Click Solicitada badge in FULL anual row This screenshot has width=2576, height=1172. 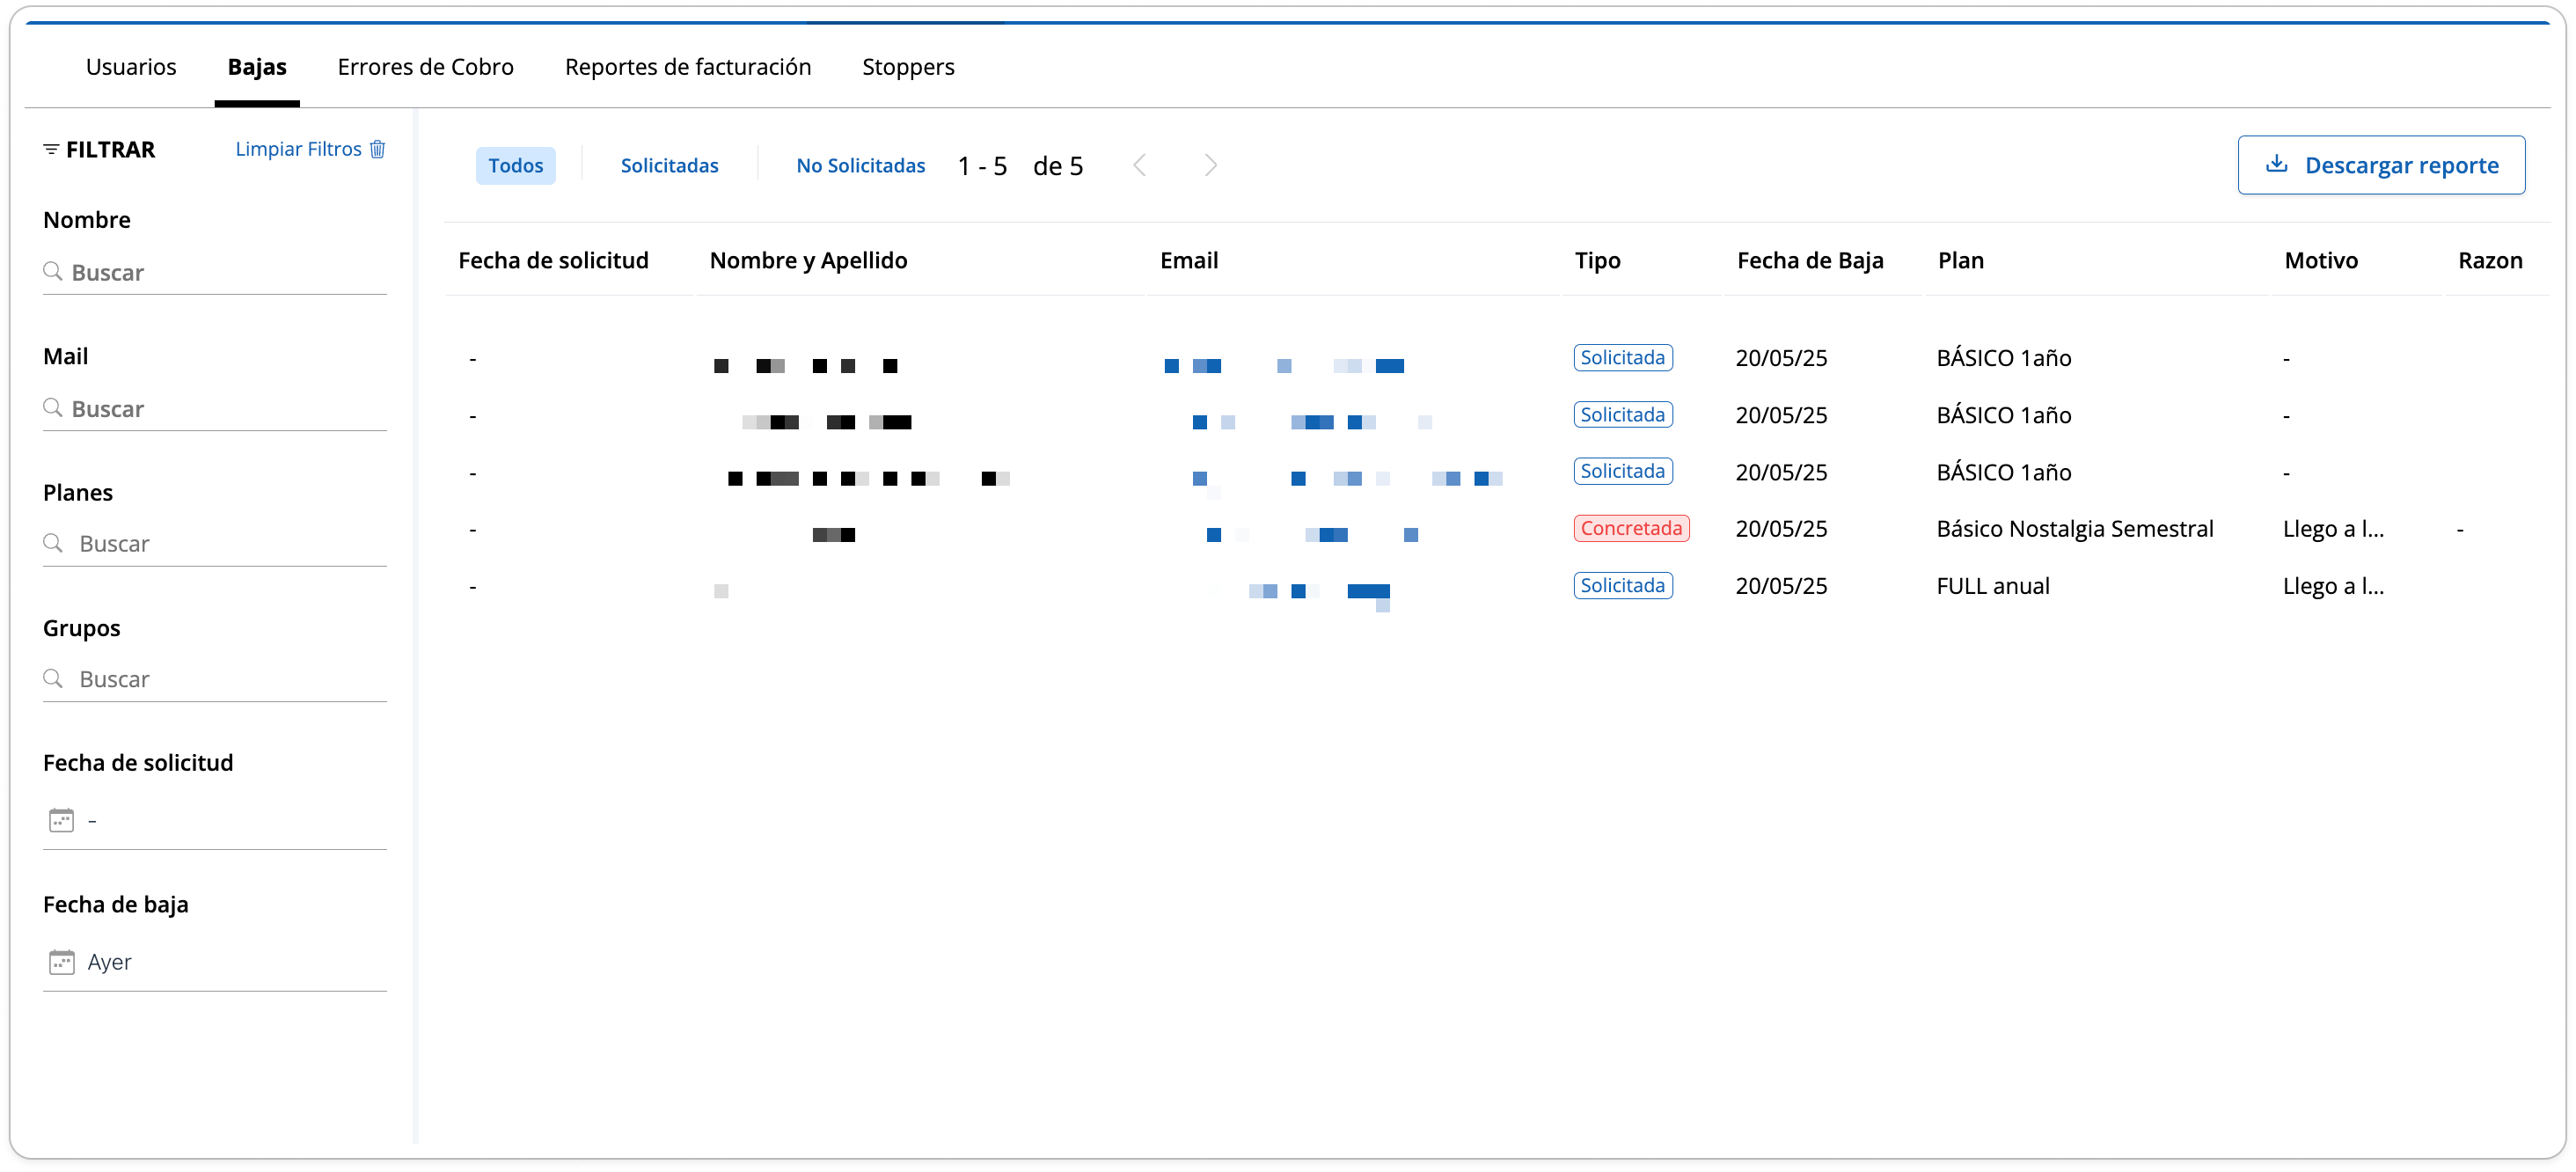[x=1622, y=585]
